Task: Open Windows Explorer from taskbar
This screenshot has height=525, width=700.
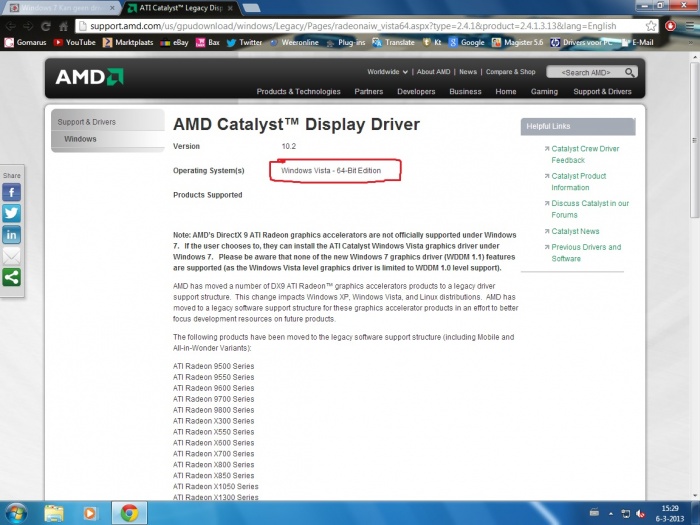Action: click(x=54, y=513)
